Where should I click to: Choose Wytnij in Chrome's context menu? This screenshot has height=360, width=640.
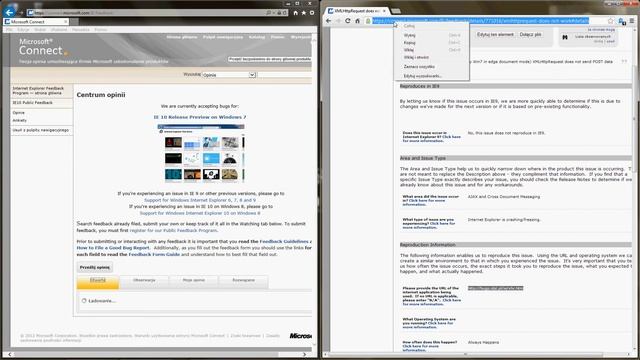tap(431, 35)
